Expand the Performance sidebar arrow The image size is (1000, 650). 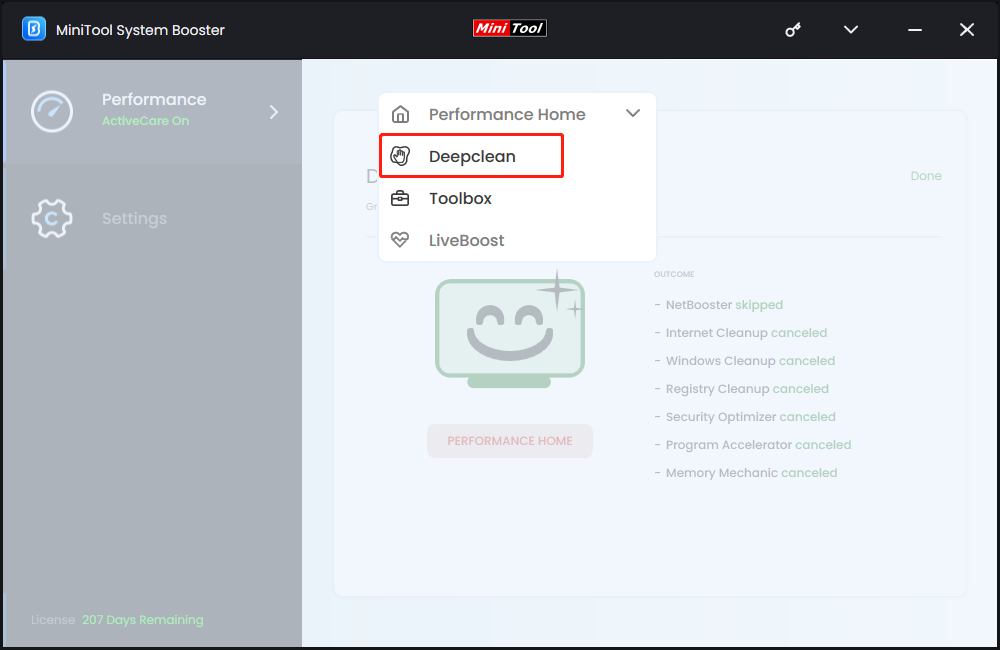pyautogui.click(x=274, y=112)
